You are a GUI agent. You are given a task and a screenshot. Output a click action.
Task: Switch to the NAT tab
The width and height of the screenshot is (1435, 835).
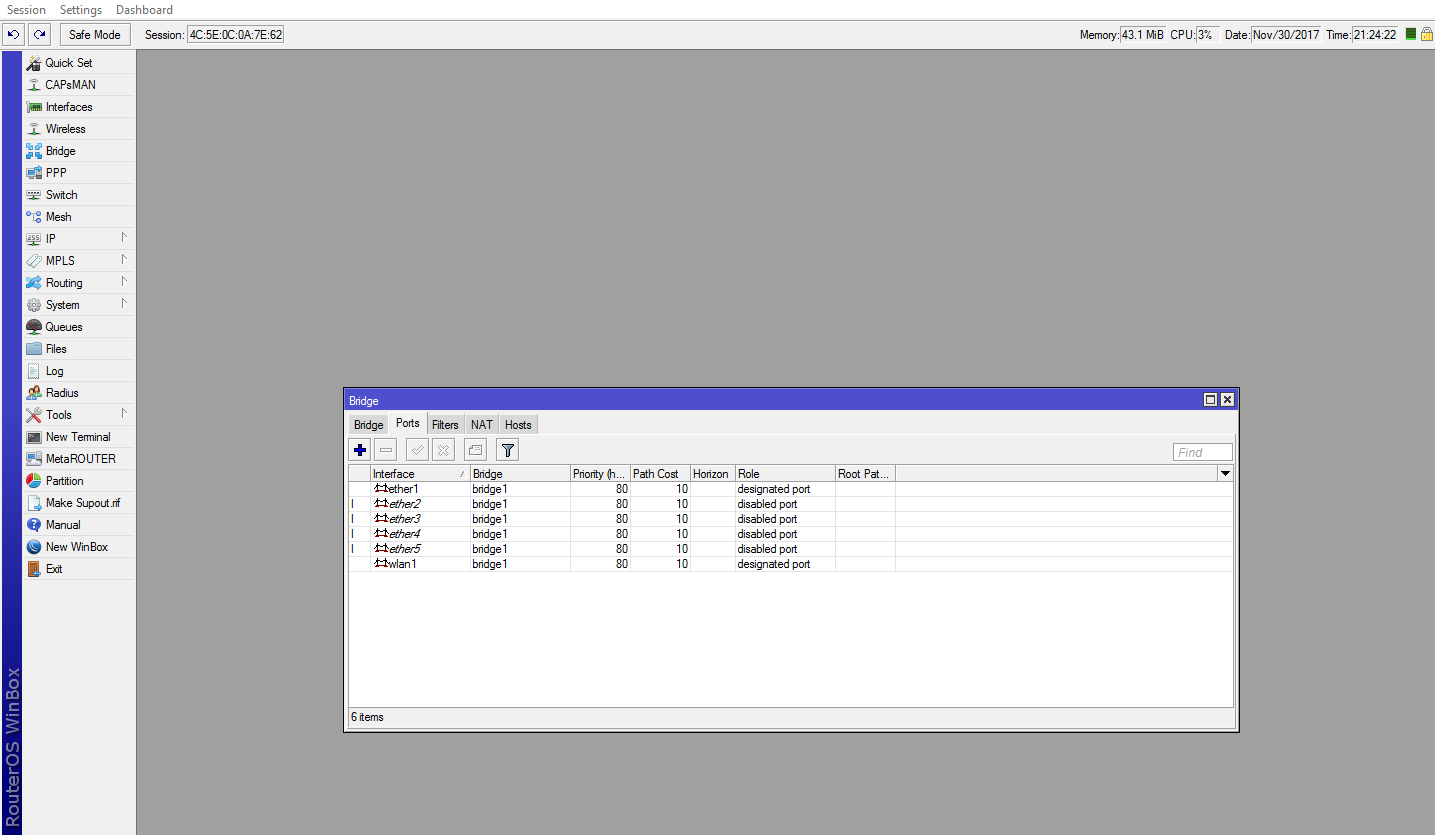(482, 425)
